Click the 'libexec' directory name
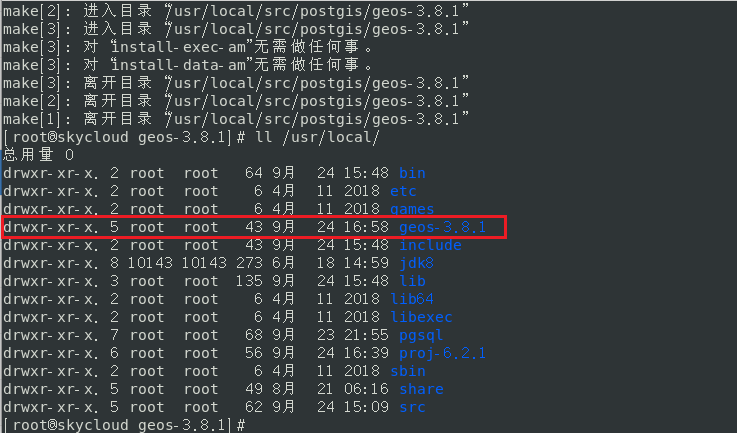This screenshot has width=737, height=433. click(x=421, y=317)
